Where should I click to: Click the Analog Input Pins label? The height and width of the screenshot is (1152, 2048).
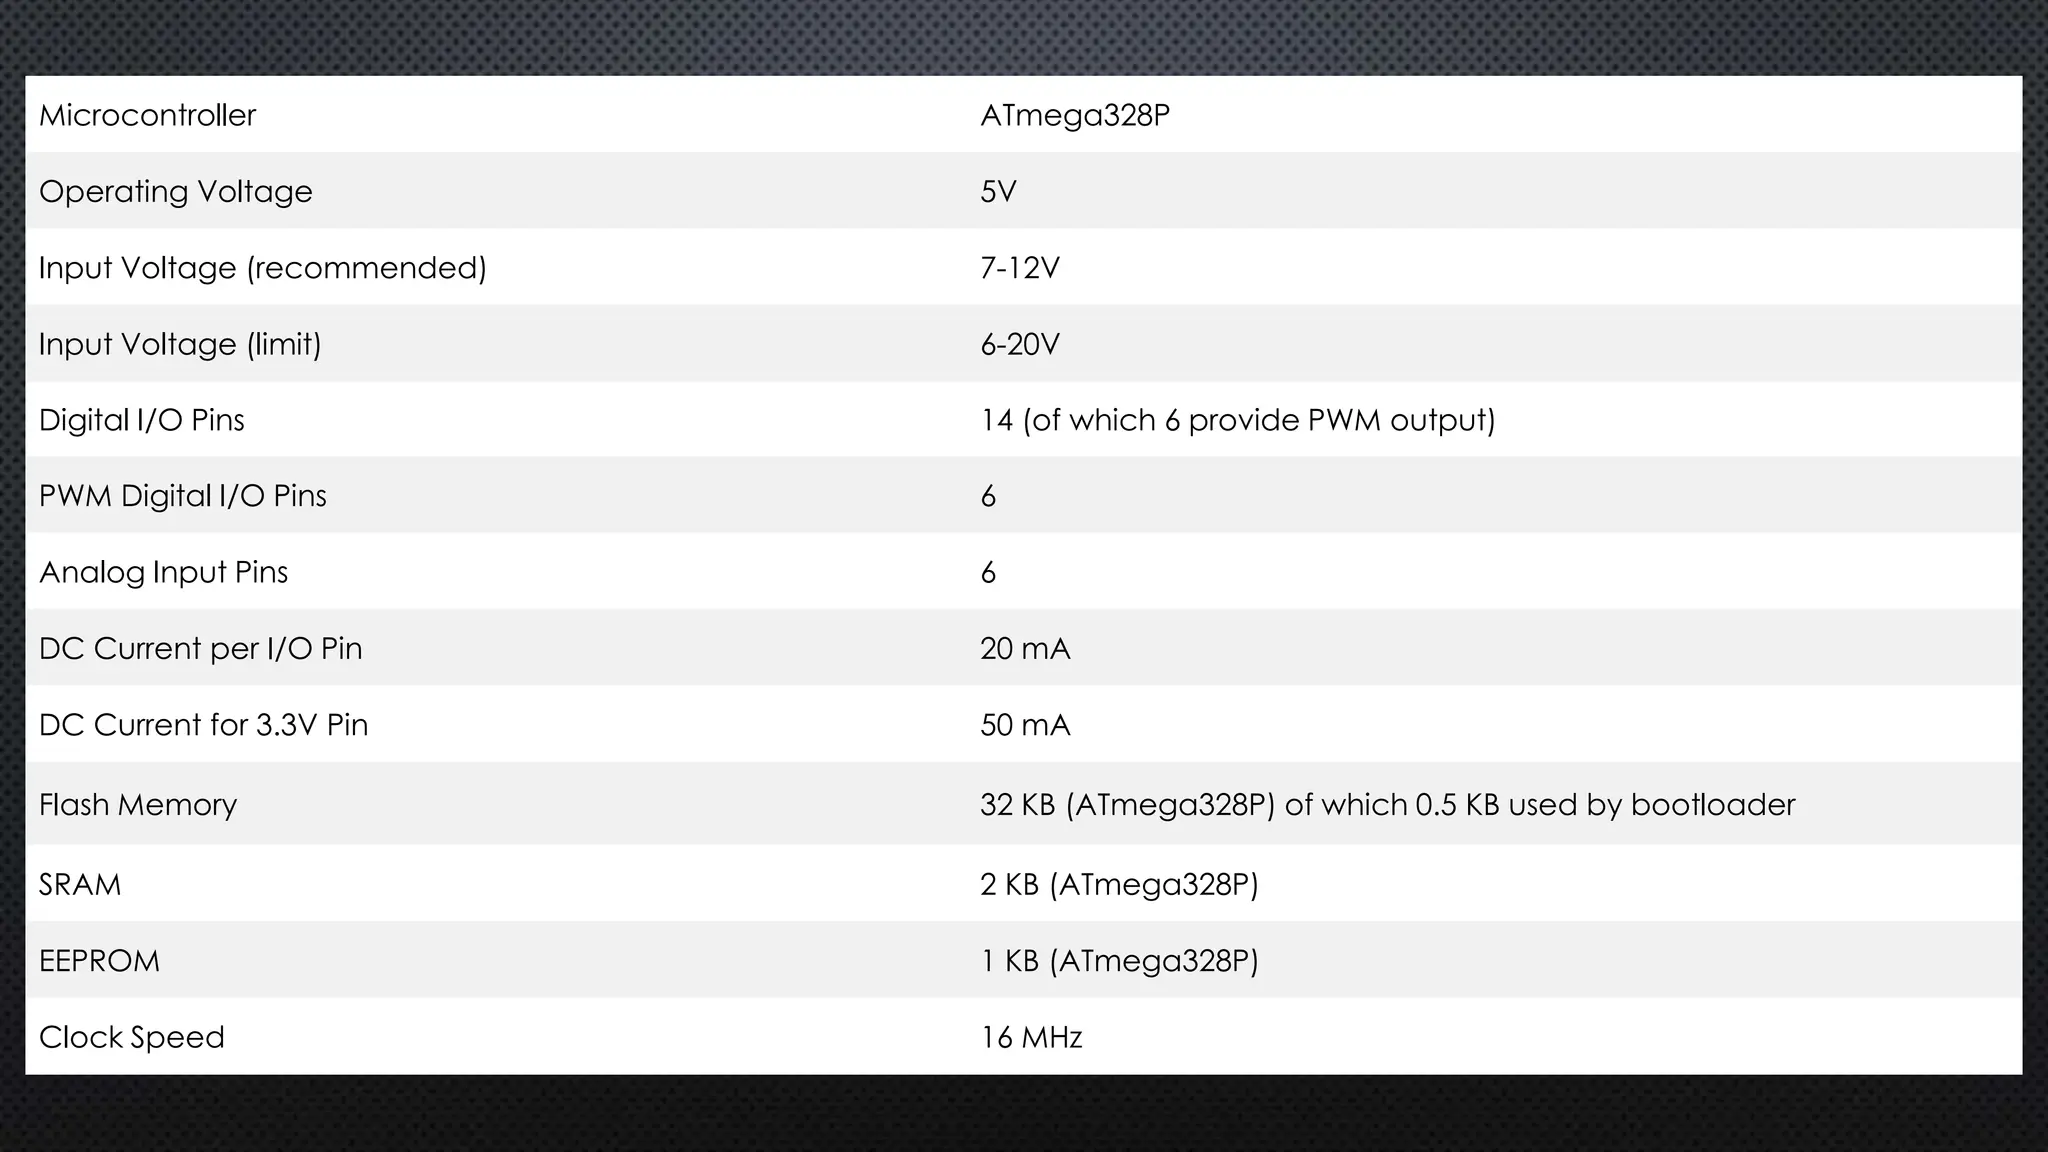point(163,573)
